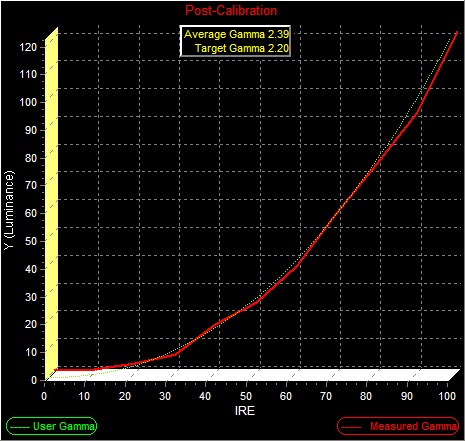Viewport: 465px width, 441px height.
Task: Click the 120 luminance axis tick label
Action: (28, 47)
